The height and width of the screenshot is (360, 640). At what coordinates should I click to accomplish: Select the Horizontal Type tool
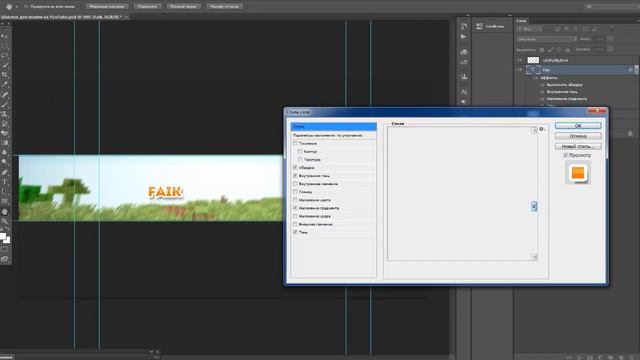(x=5, y=182)
